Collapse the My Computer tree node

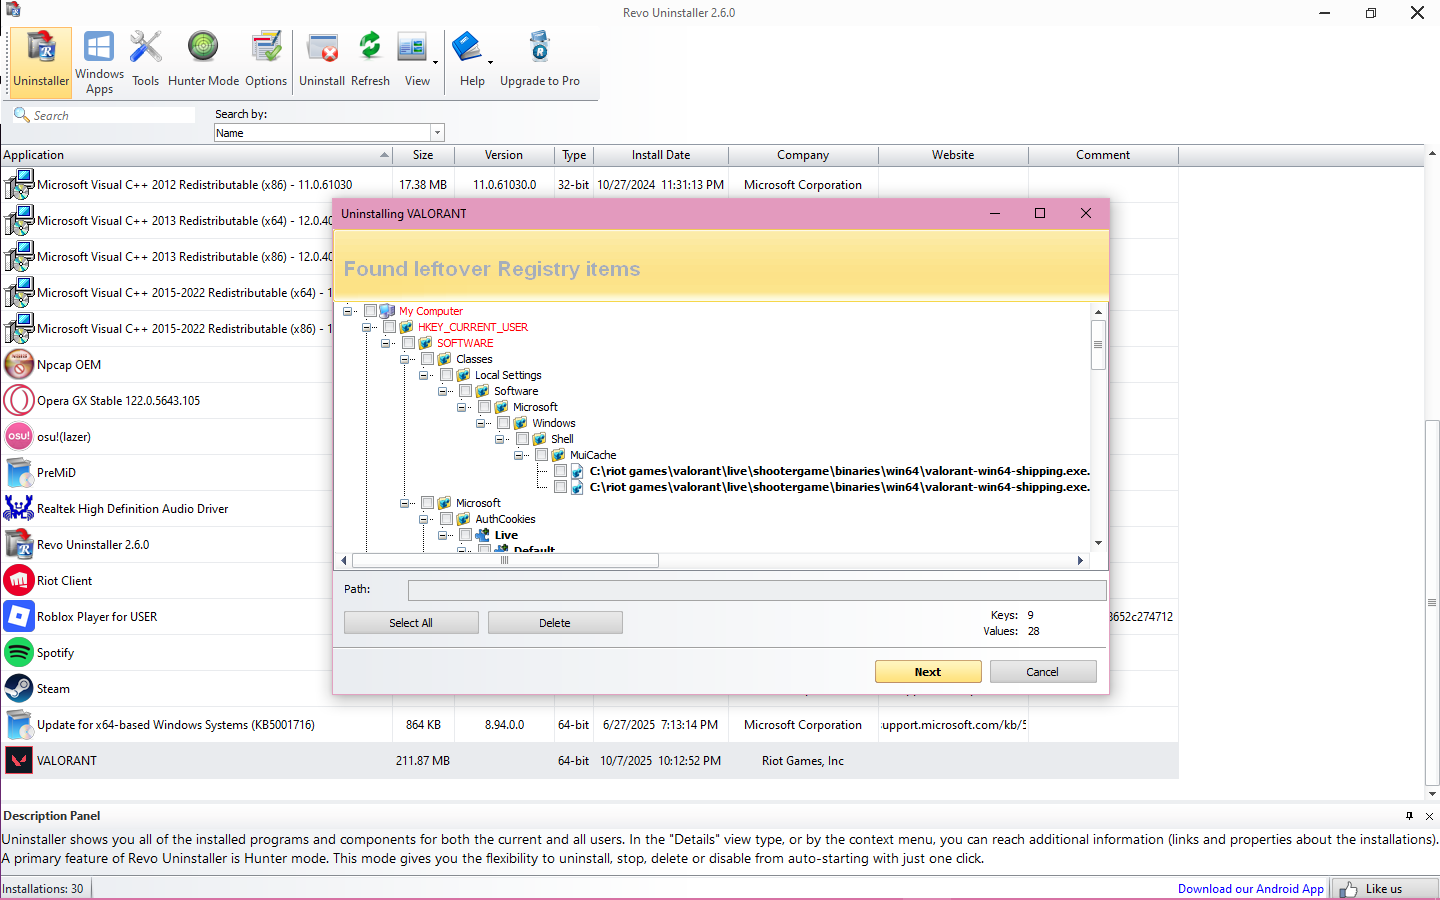coord(347,311)
